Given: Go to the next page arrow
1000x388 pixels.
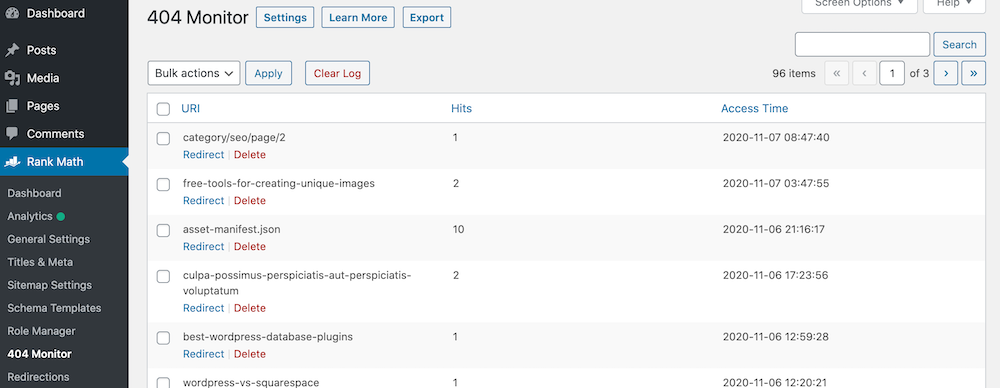Looking at the screenshot, I should pos(946,73).
